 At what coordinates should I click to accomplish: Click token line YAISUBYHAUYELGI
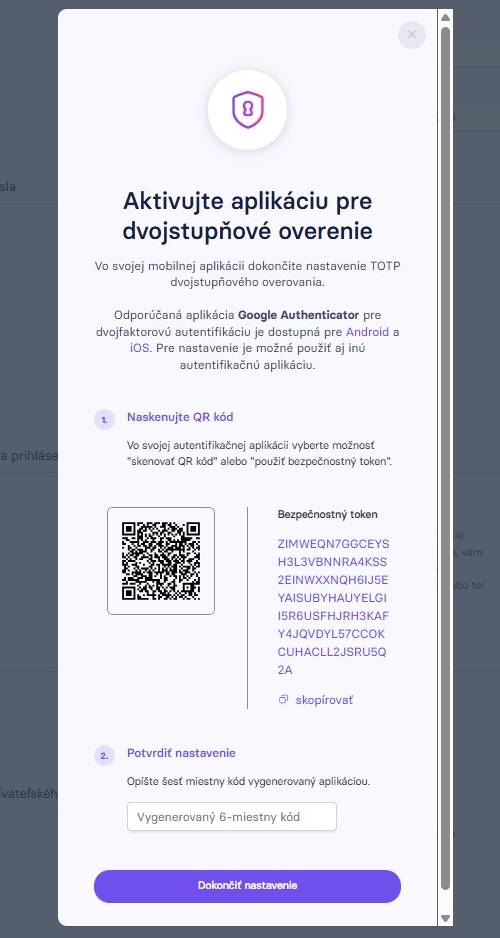click(332, 598)
